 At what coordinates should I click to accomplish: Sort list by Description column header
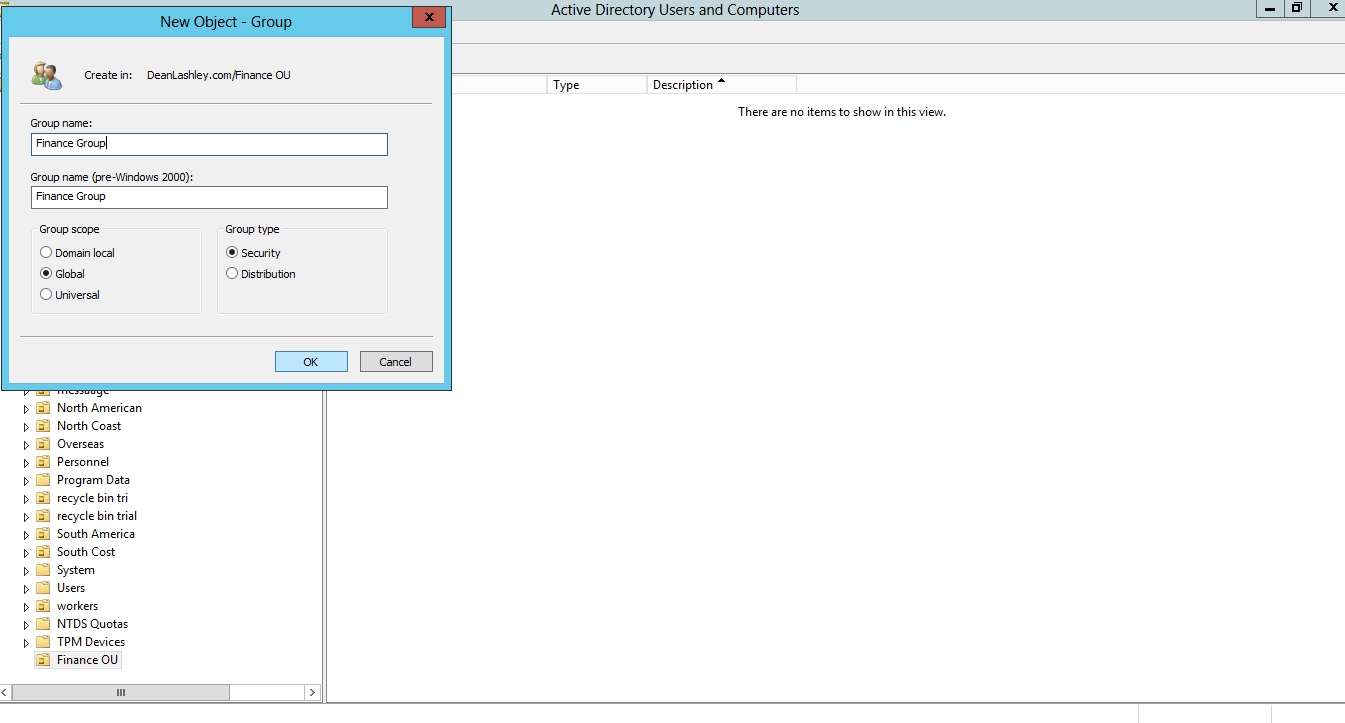tap(720, 85)
